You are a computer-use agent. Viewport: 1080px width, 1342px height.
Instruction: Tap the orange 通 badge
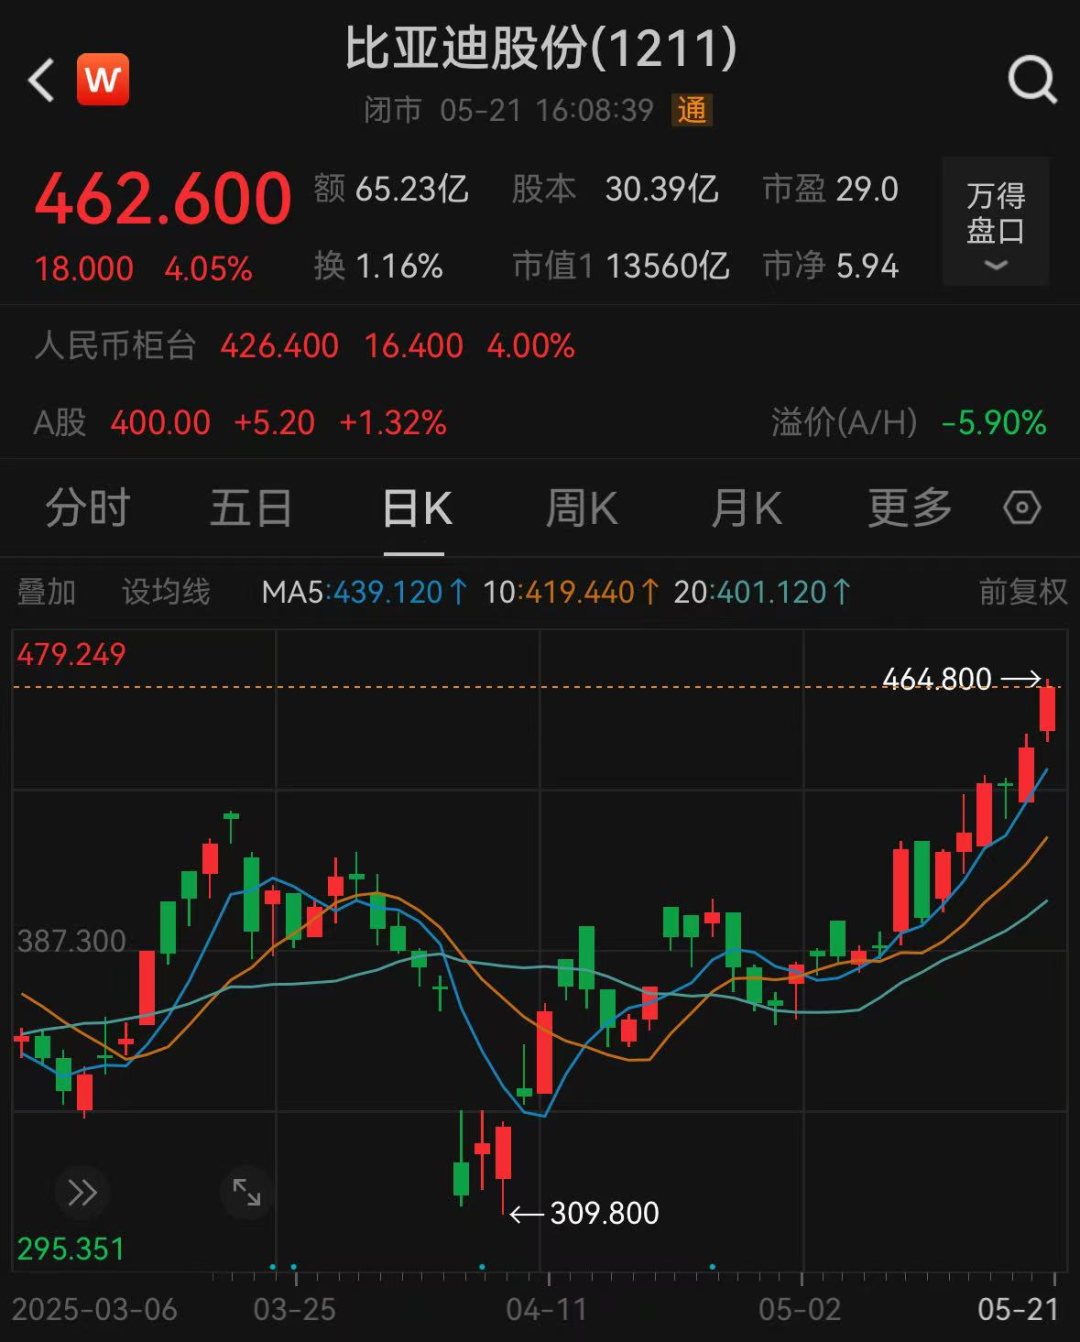point(692,110)
